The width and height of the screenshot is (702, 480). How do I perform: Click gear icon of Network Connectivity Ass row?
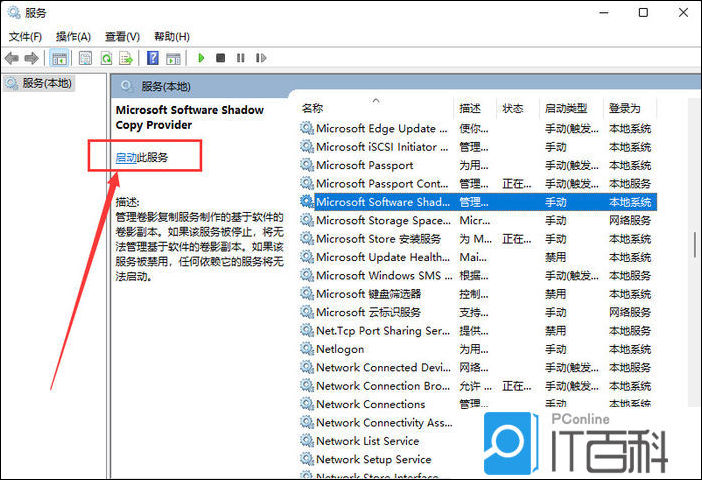[x=307, y=422]
